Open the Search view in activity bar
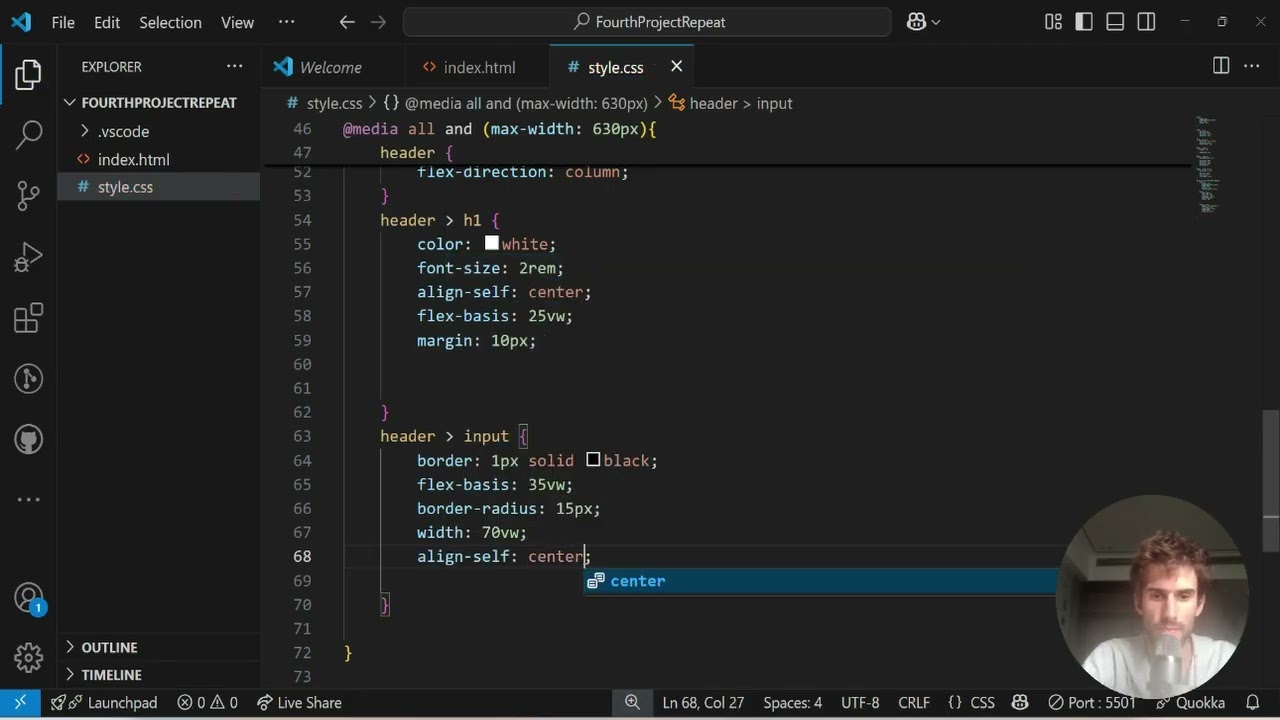This screenshot has width=1280, height=720. 29,134
